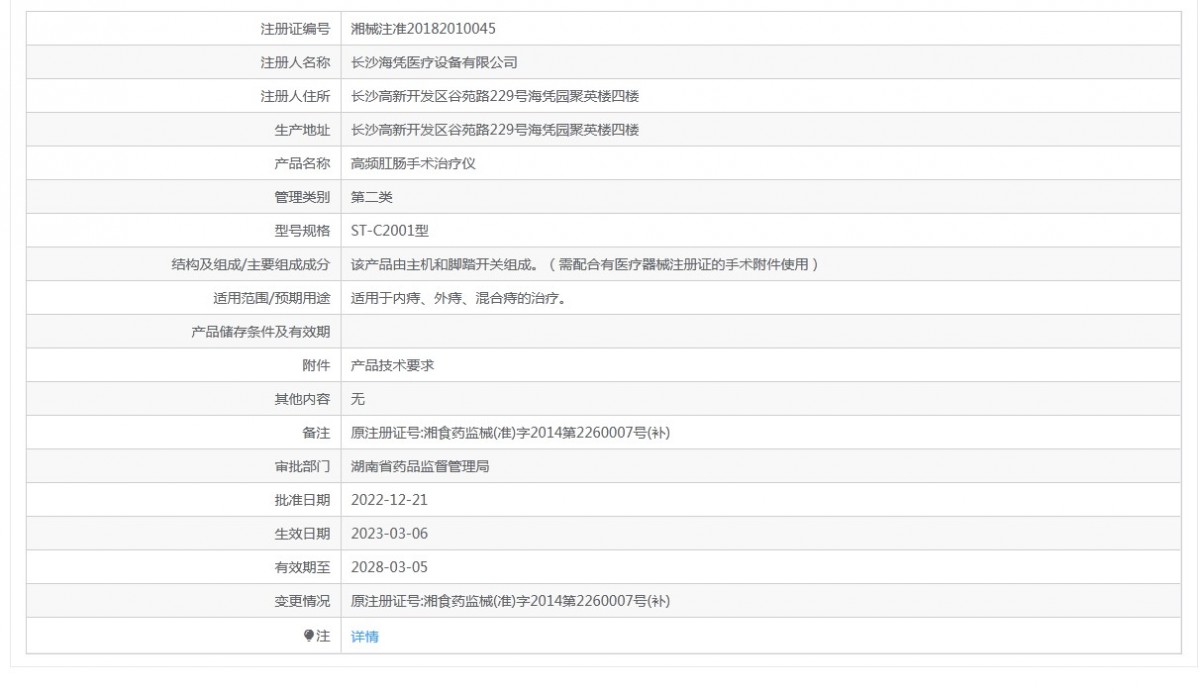
Task: Click the 生产地址 label
Action: (x=302, y=130)
